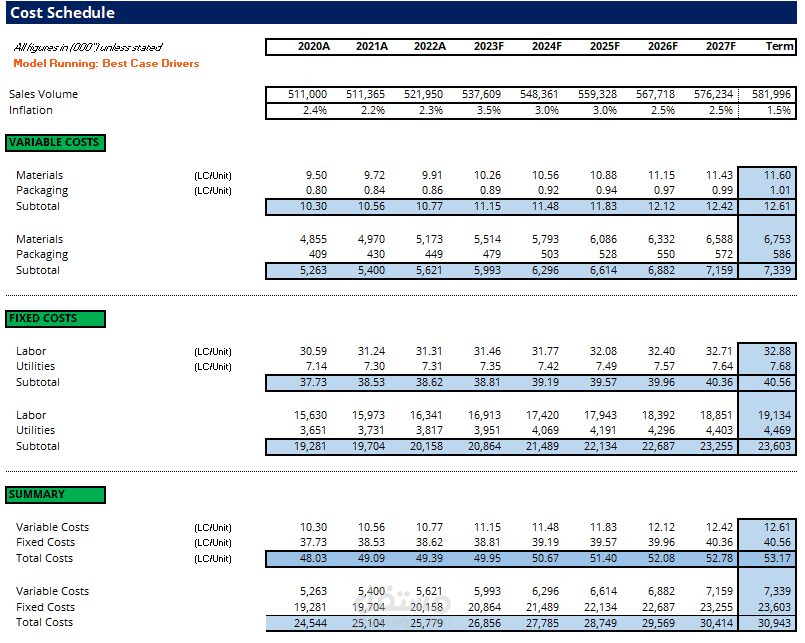
Task: Select 2026F Sales Volume 567,718
Action: [x=655, y=94]
